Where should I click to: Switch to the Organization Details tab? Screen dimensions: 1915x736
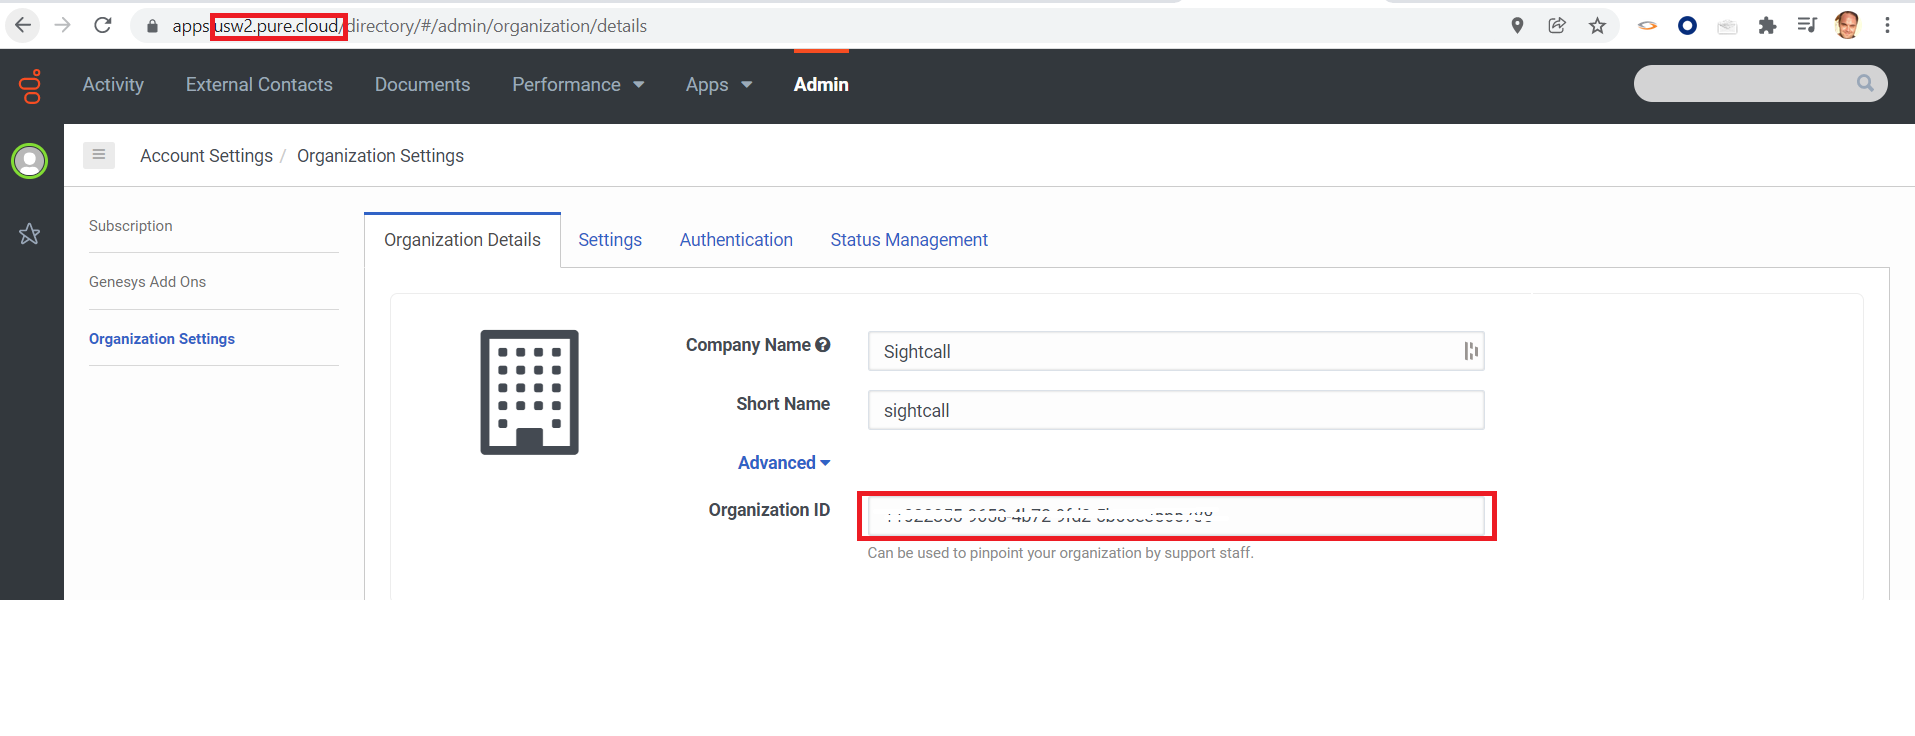click(462, 240)
